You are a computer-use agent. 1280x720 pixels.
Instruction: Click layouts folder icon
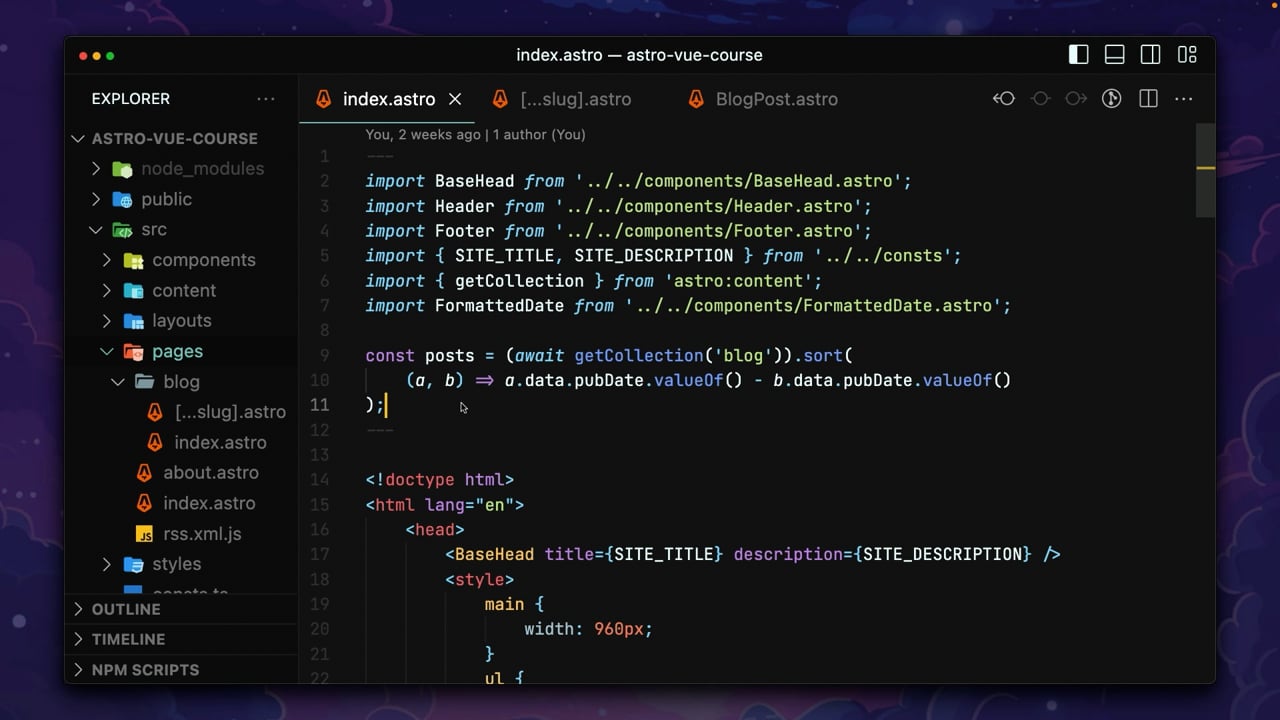[x=133, y=321]
